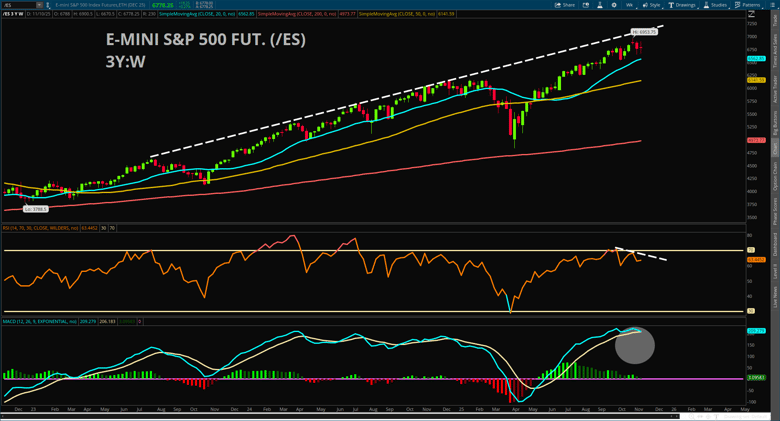
Task: Click the flask Edit Studies icon
Action: coord(600,5)
